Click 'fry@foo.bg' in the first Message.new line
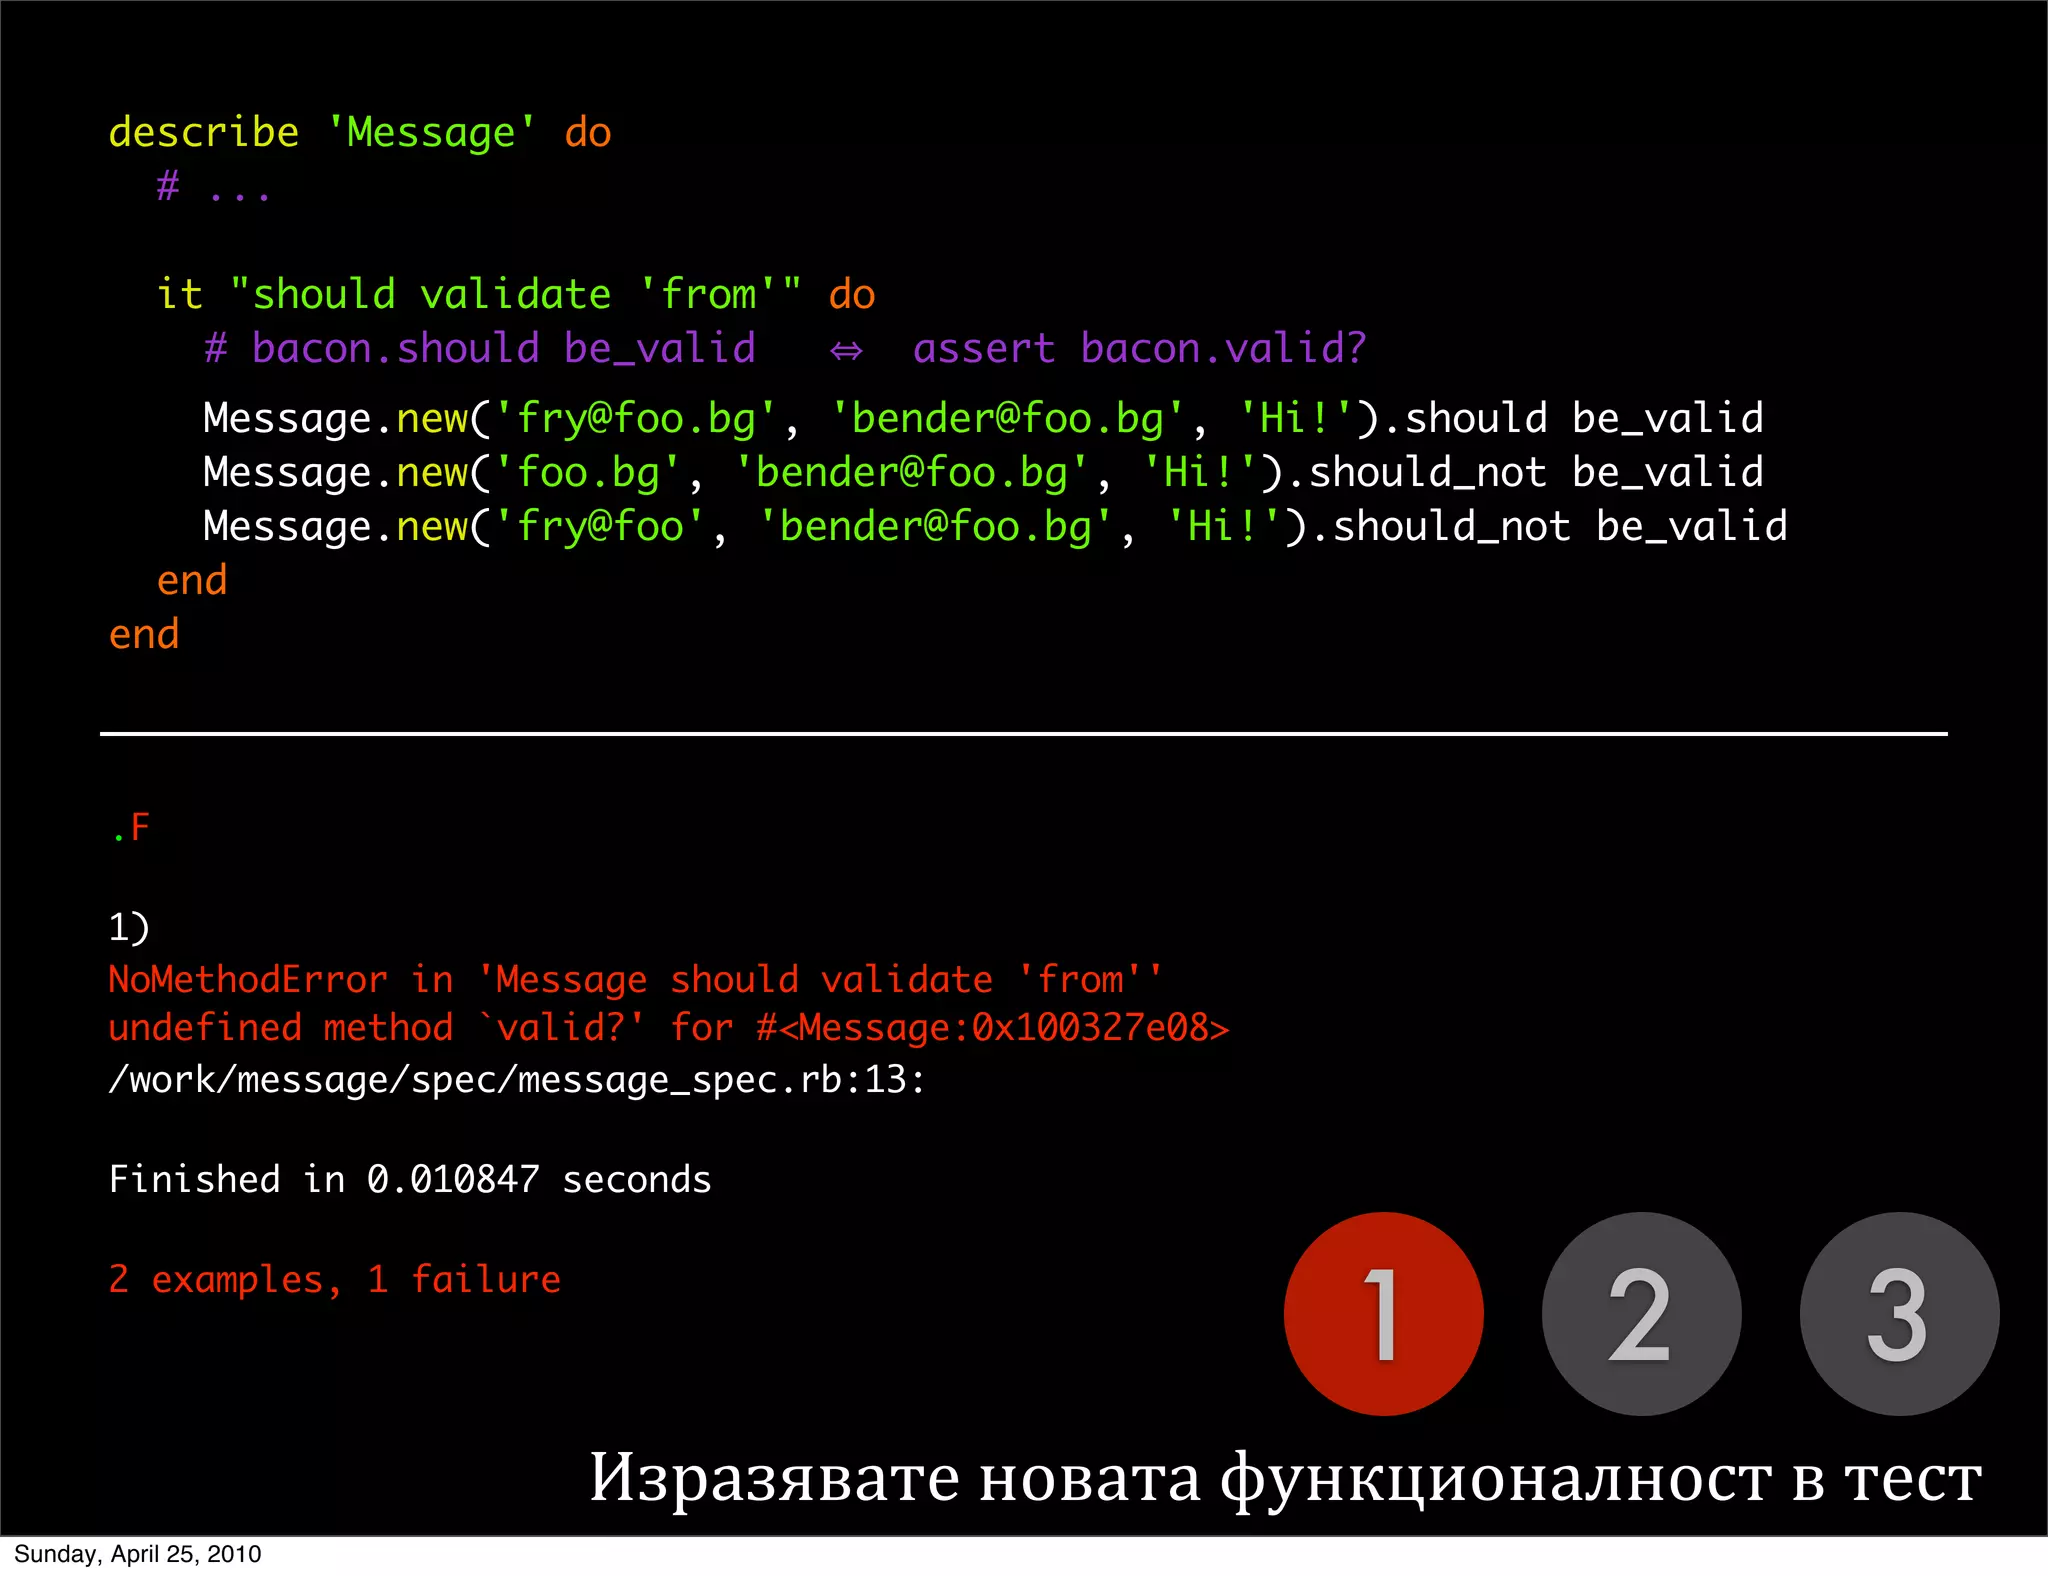This screenshot has height=1576, width=2048. 635,418
